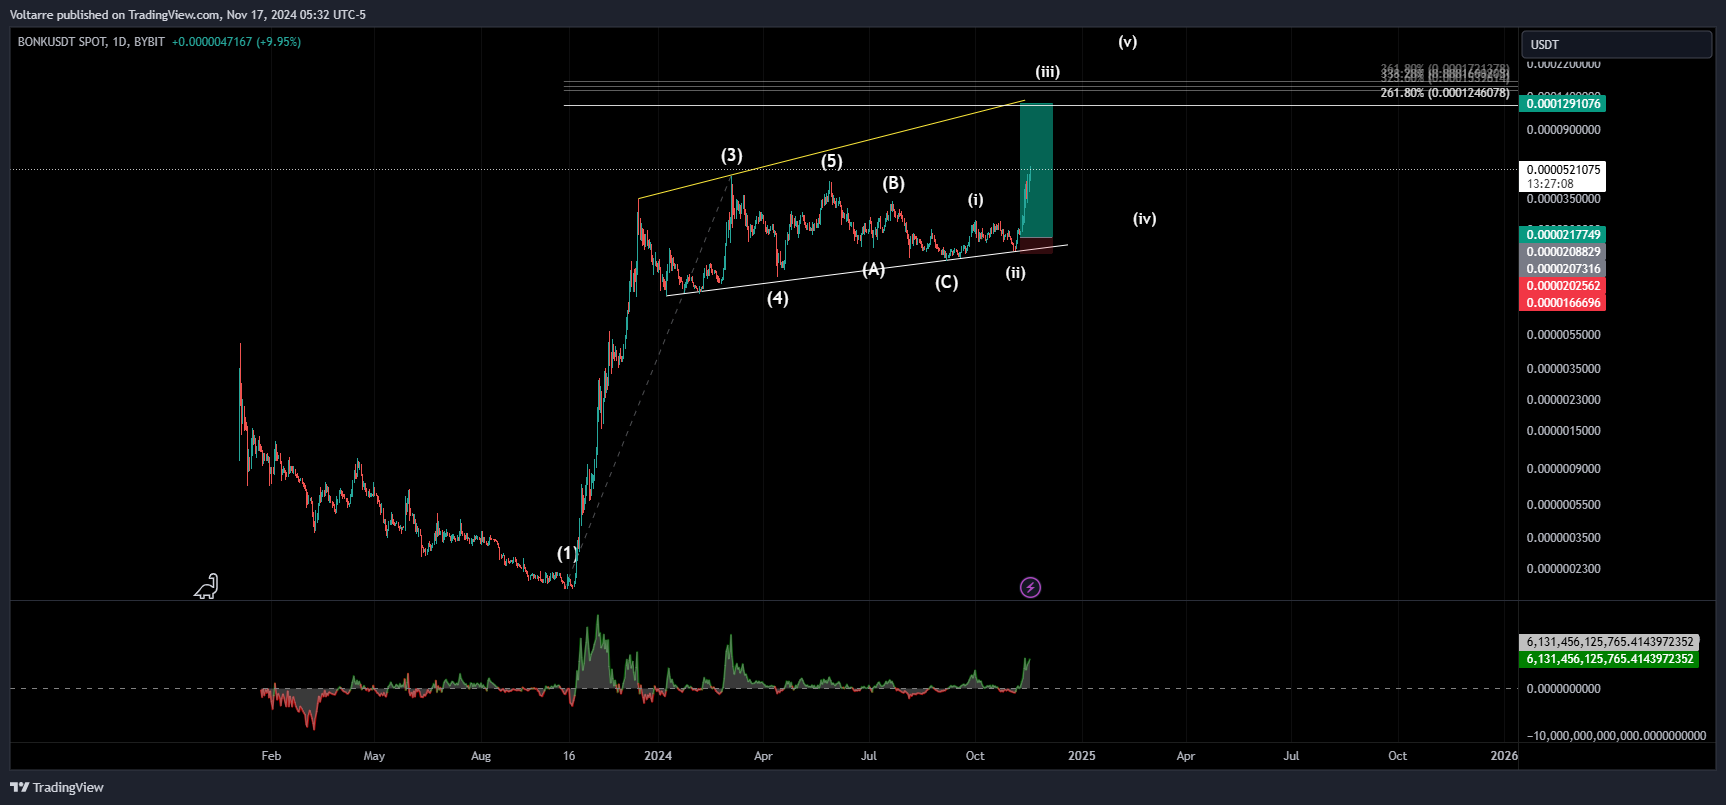Image resolution: width=1726 pixels, height=805 pixels.
Task: Click sub-wave label (ii)
Action: coord(1016,272)
